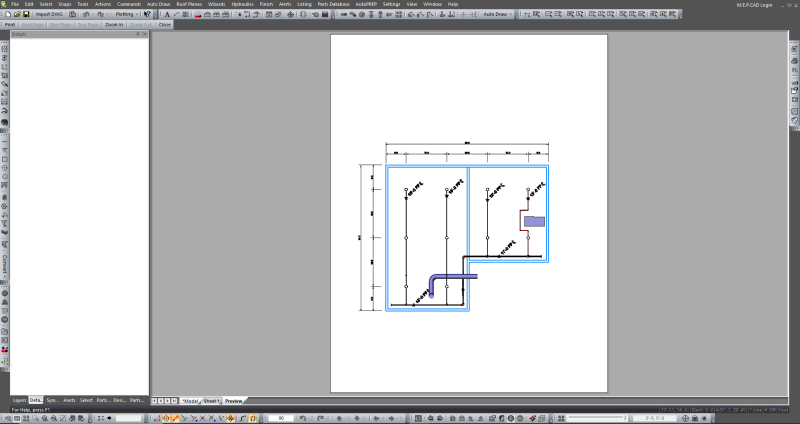Image resolution: width=800 pixels, height=424 pixels.
Task: Switch to the Model tab
Action: 190,401
